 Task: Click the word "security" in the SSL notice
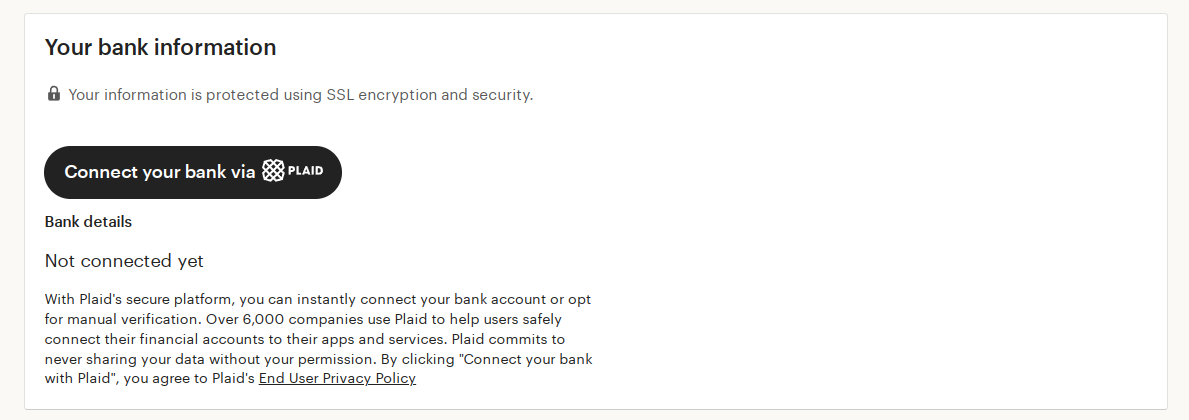point(501,95)
